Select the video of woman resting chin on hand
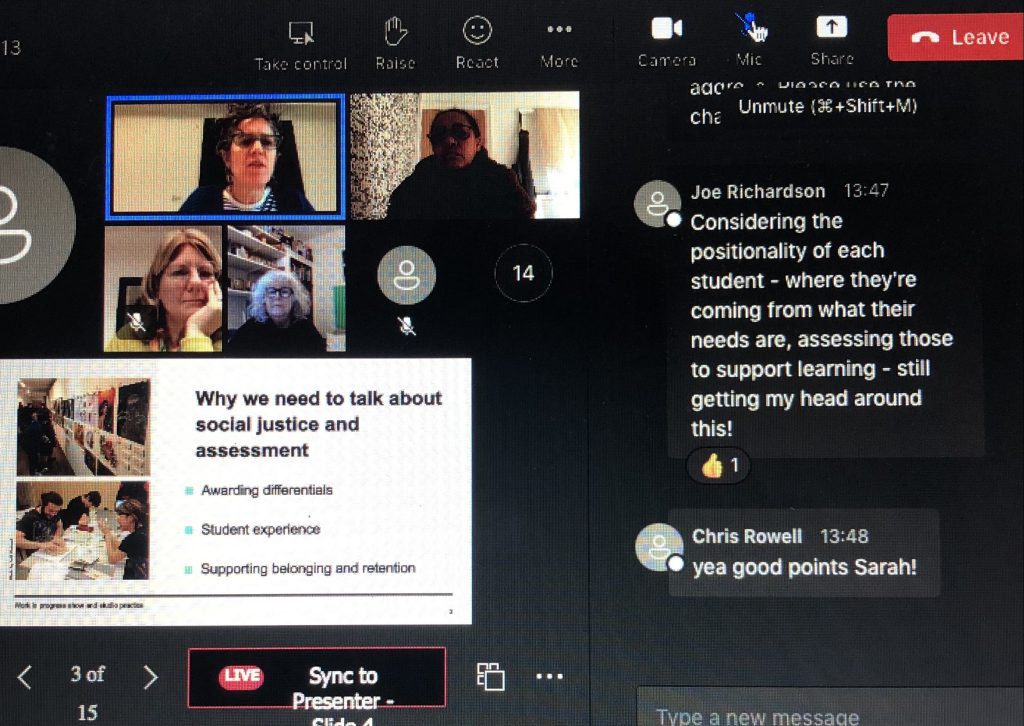Screen dimensions: 1024x726 (163, 289)
